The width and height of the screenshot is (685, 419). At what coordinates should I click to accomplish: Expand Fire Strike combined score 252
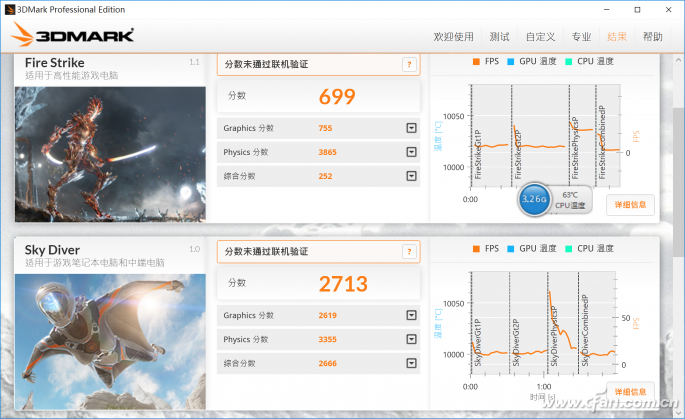[x=411, y=176]
